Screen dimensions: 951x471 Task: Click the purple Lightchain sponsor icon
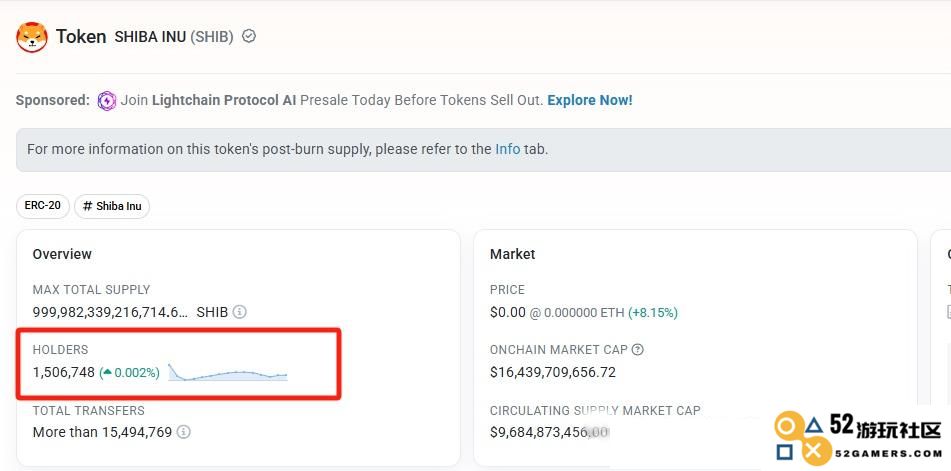107,101
